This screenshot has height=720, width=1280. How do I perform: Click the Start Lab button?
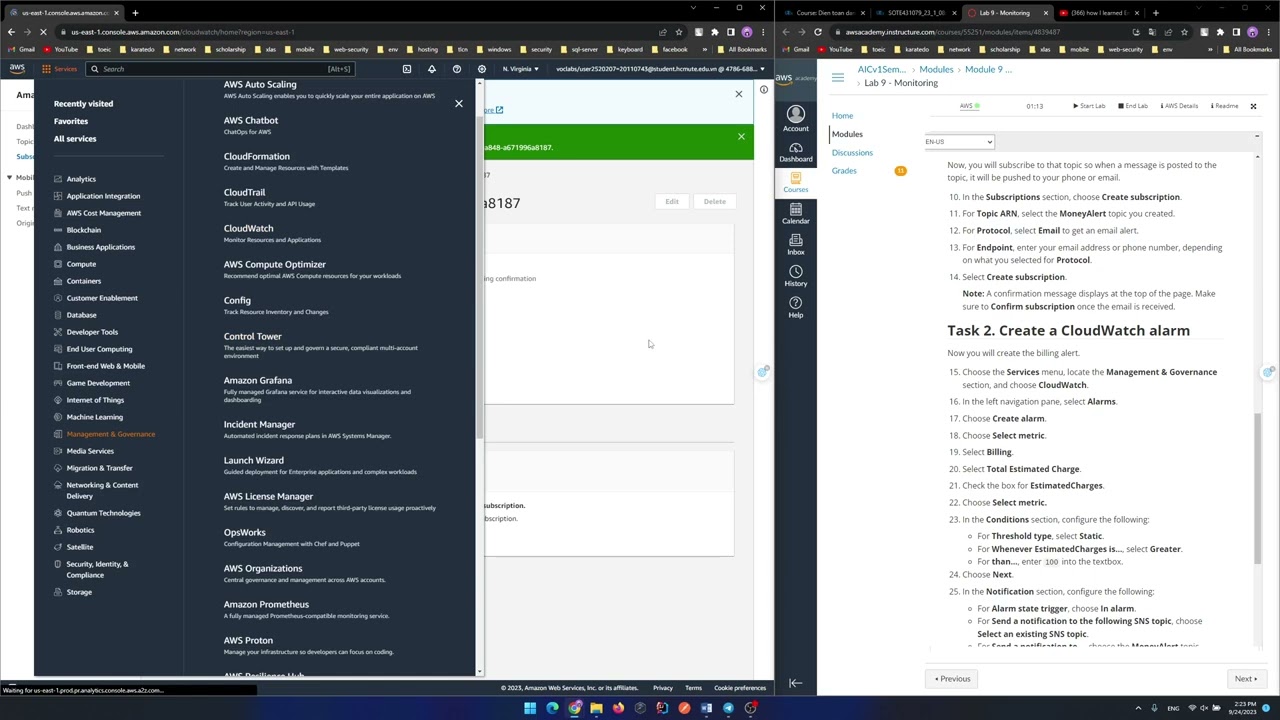pyautogui.click(x=1089, y=106)
